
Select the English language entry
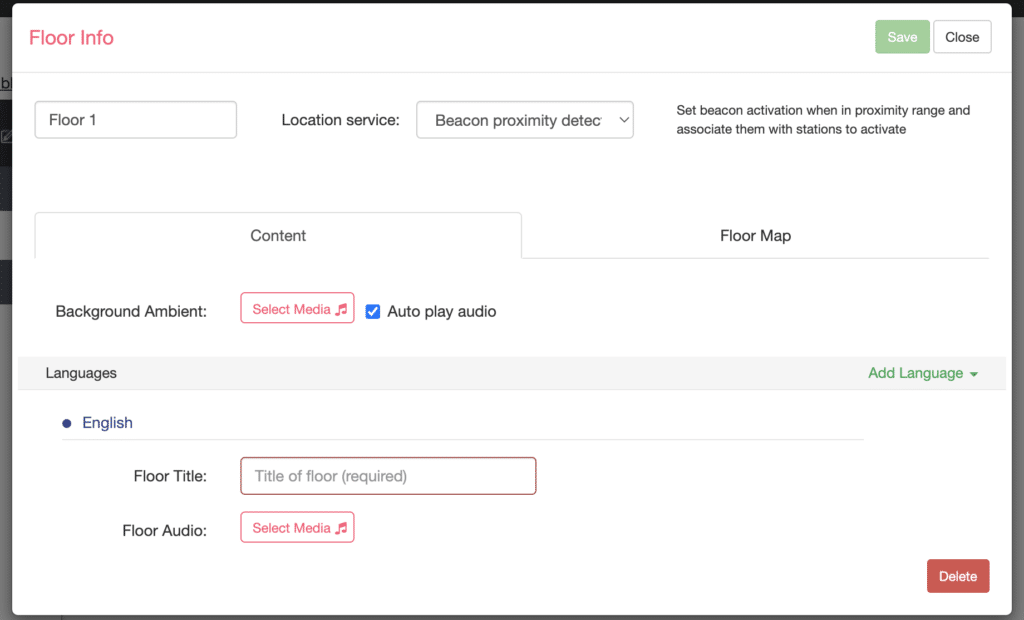click(107, 422)
